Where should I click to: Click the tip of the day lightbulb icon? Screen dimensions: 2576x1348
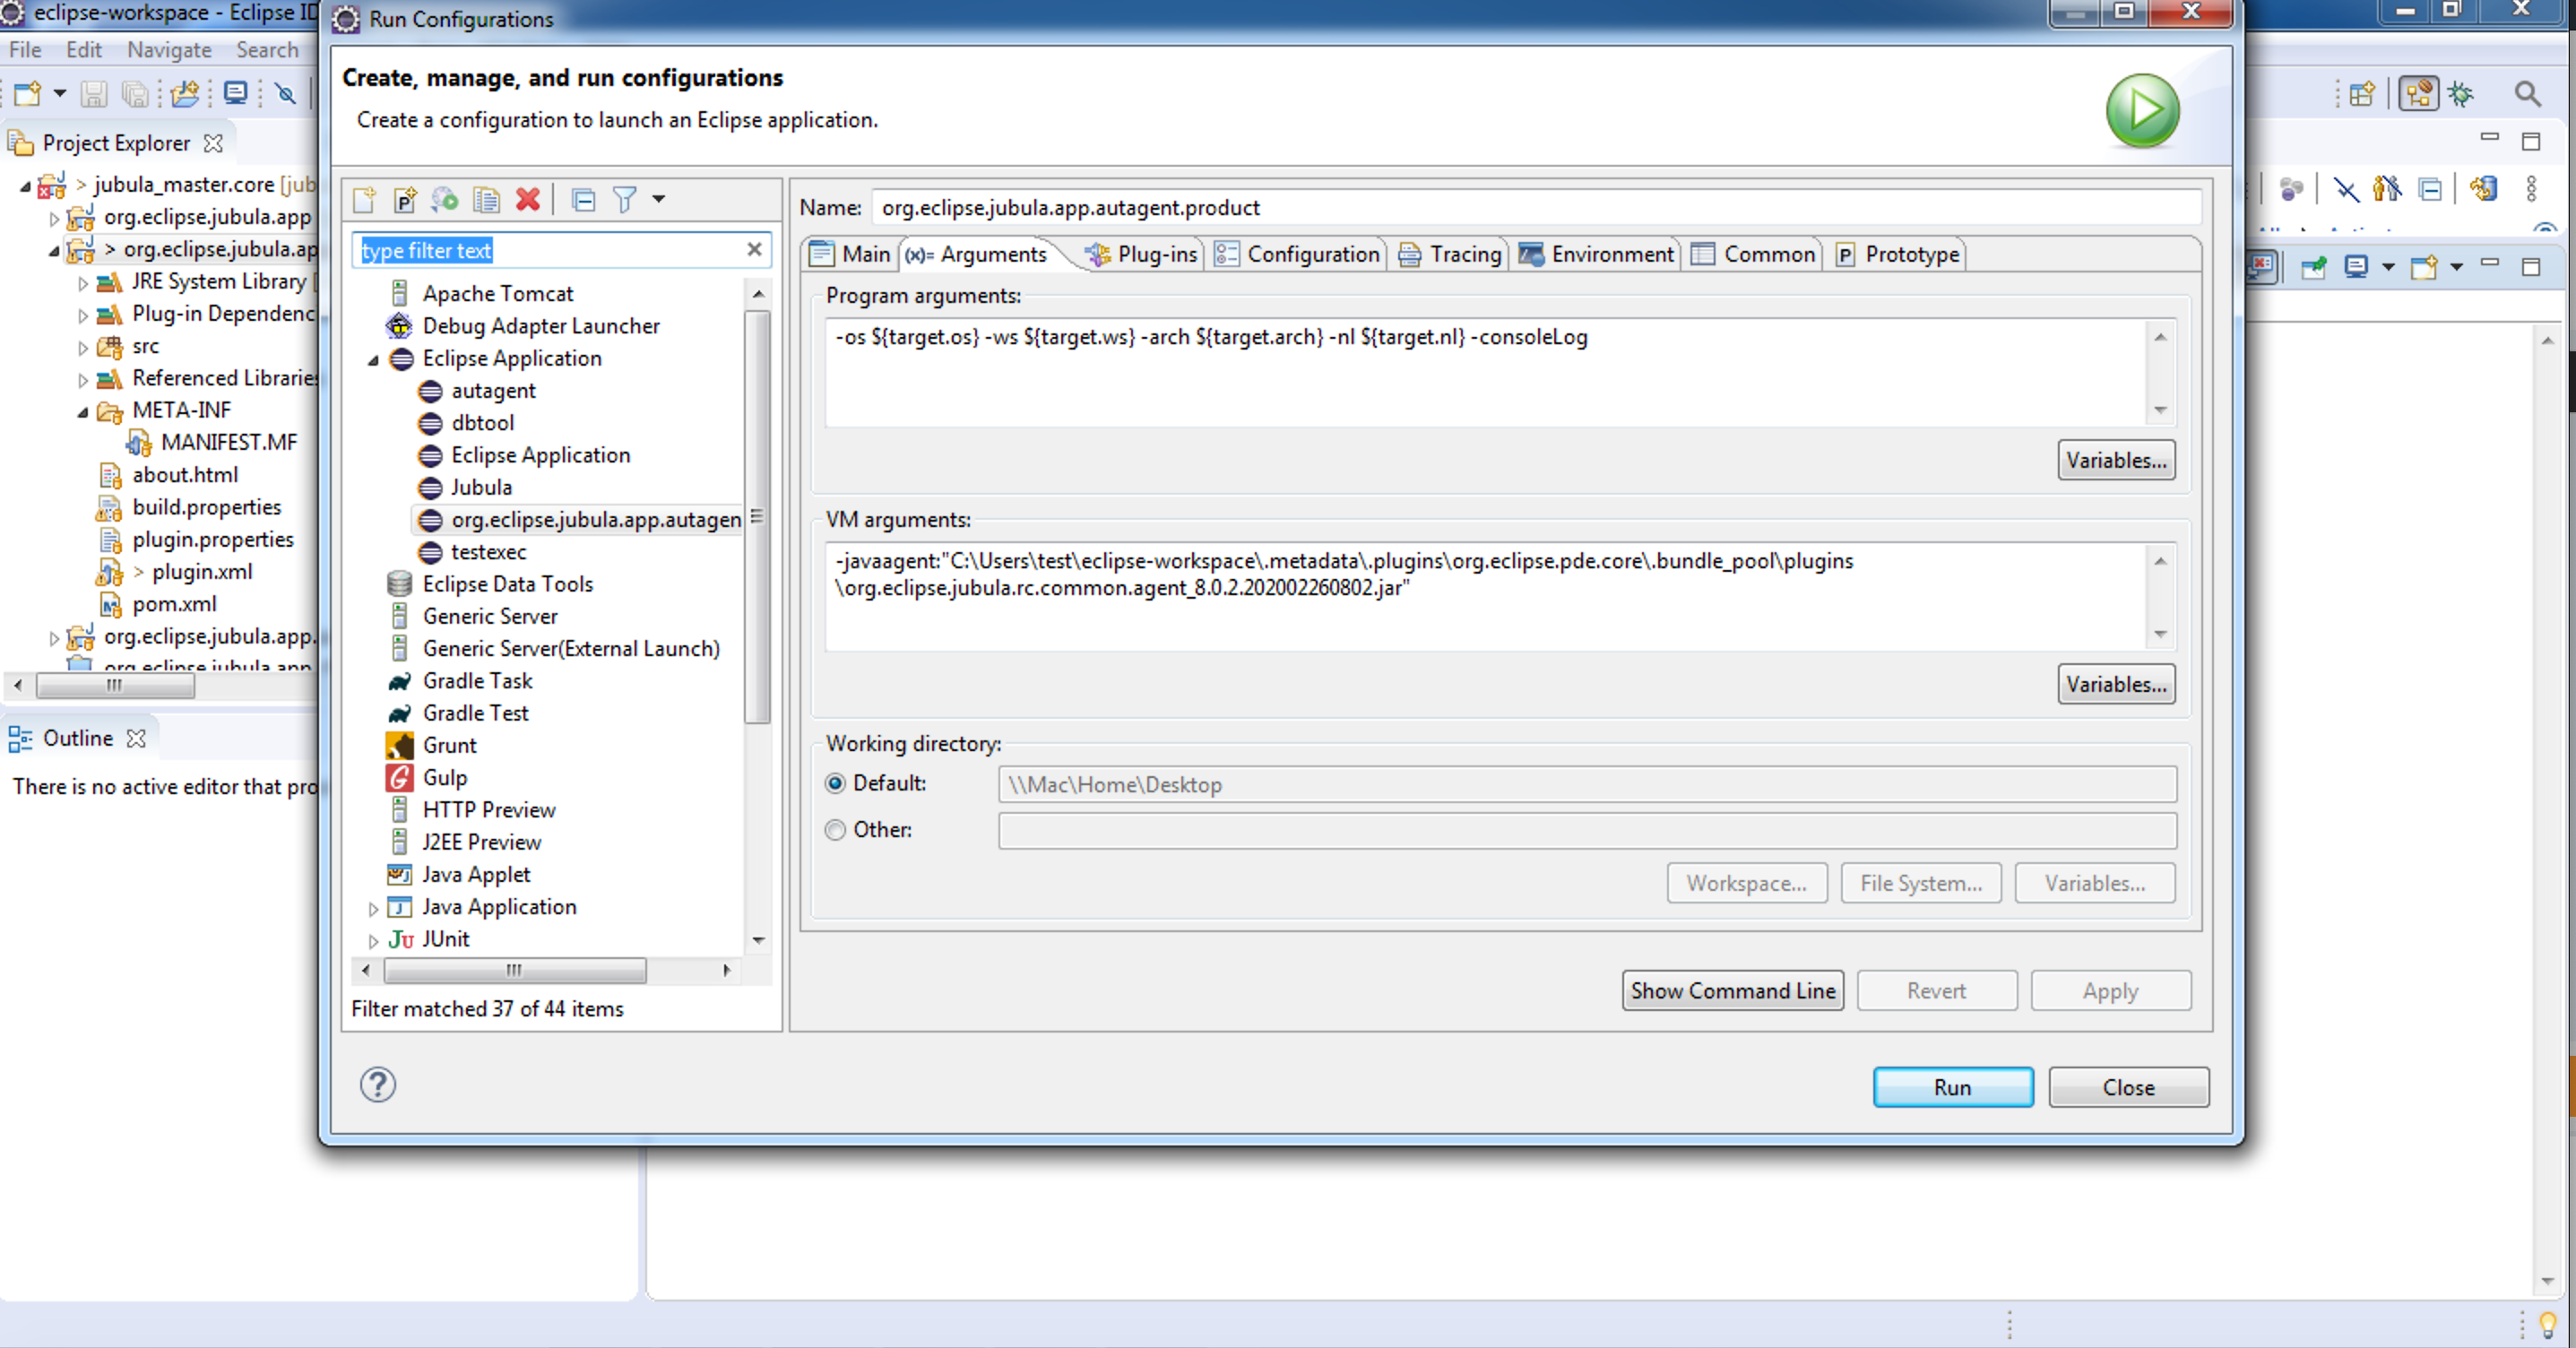(2547, 1325)
